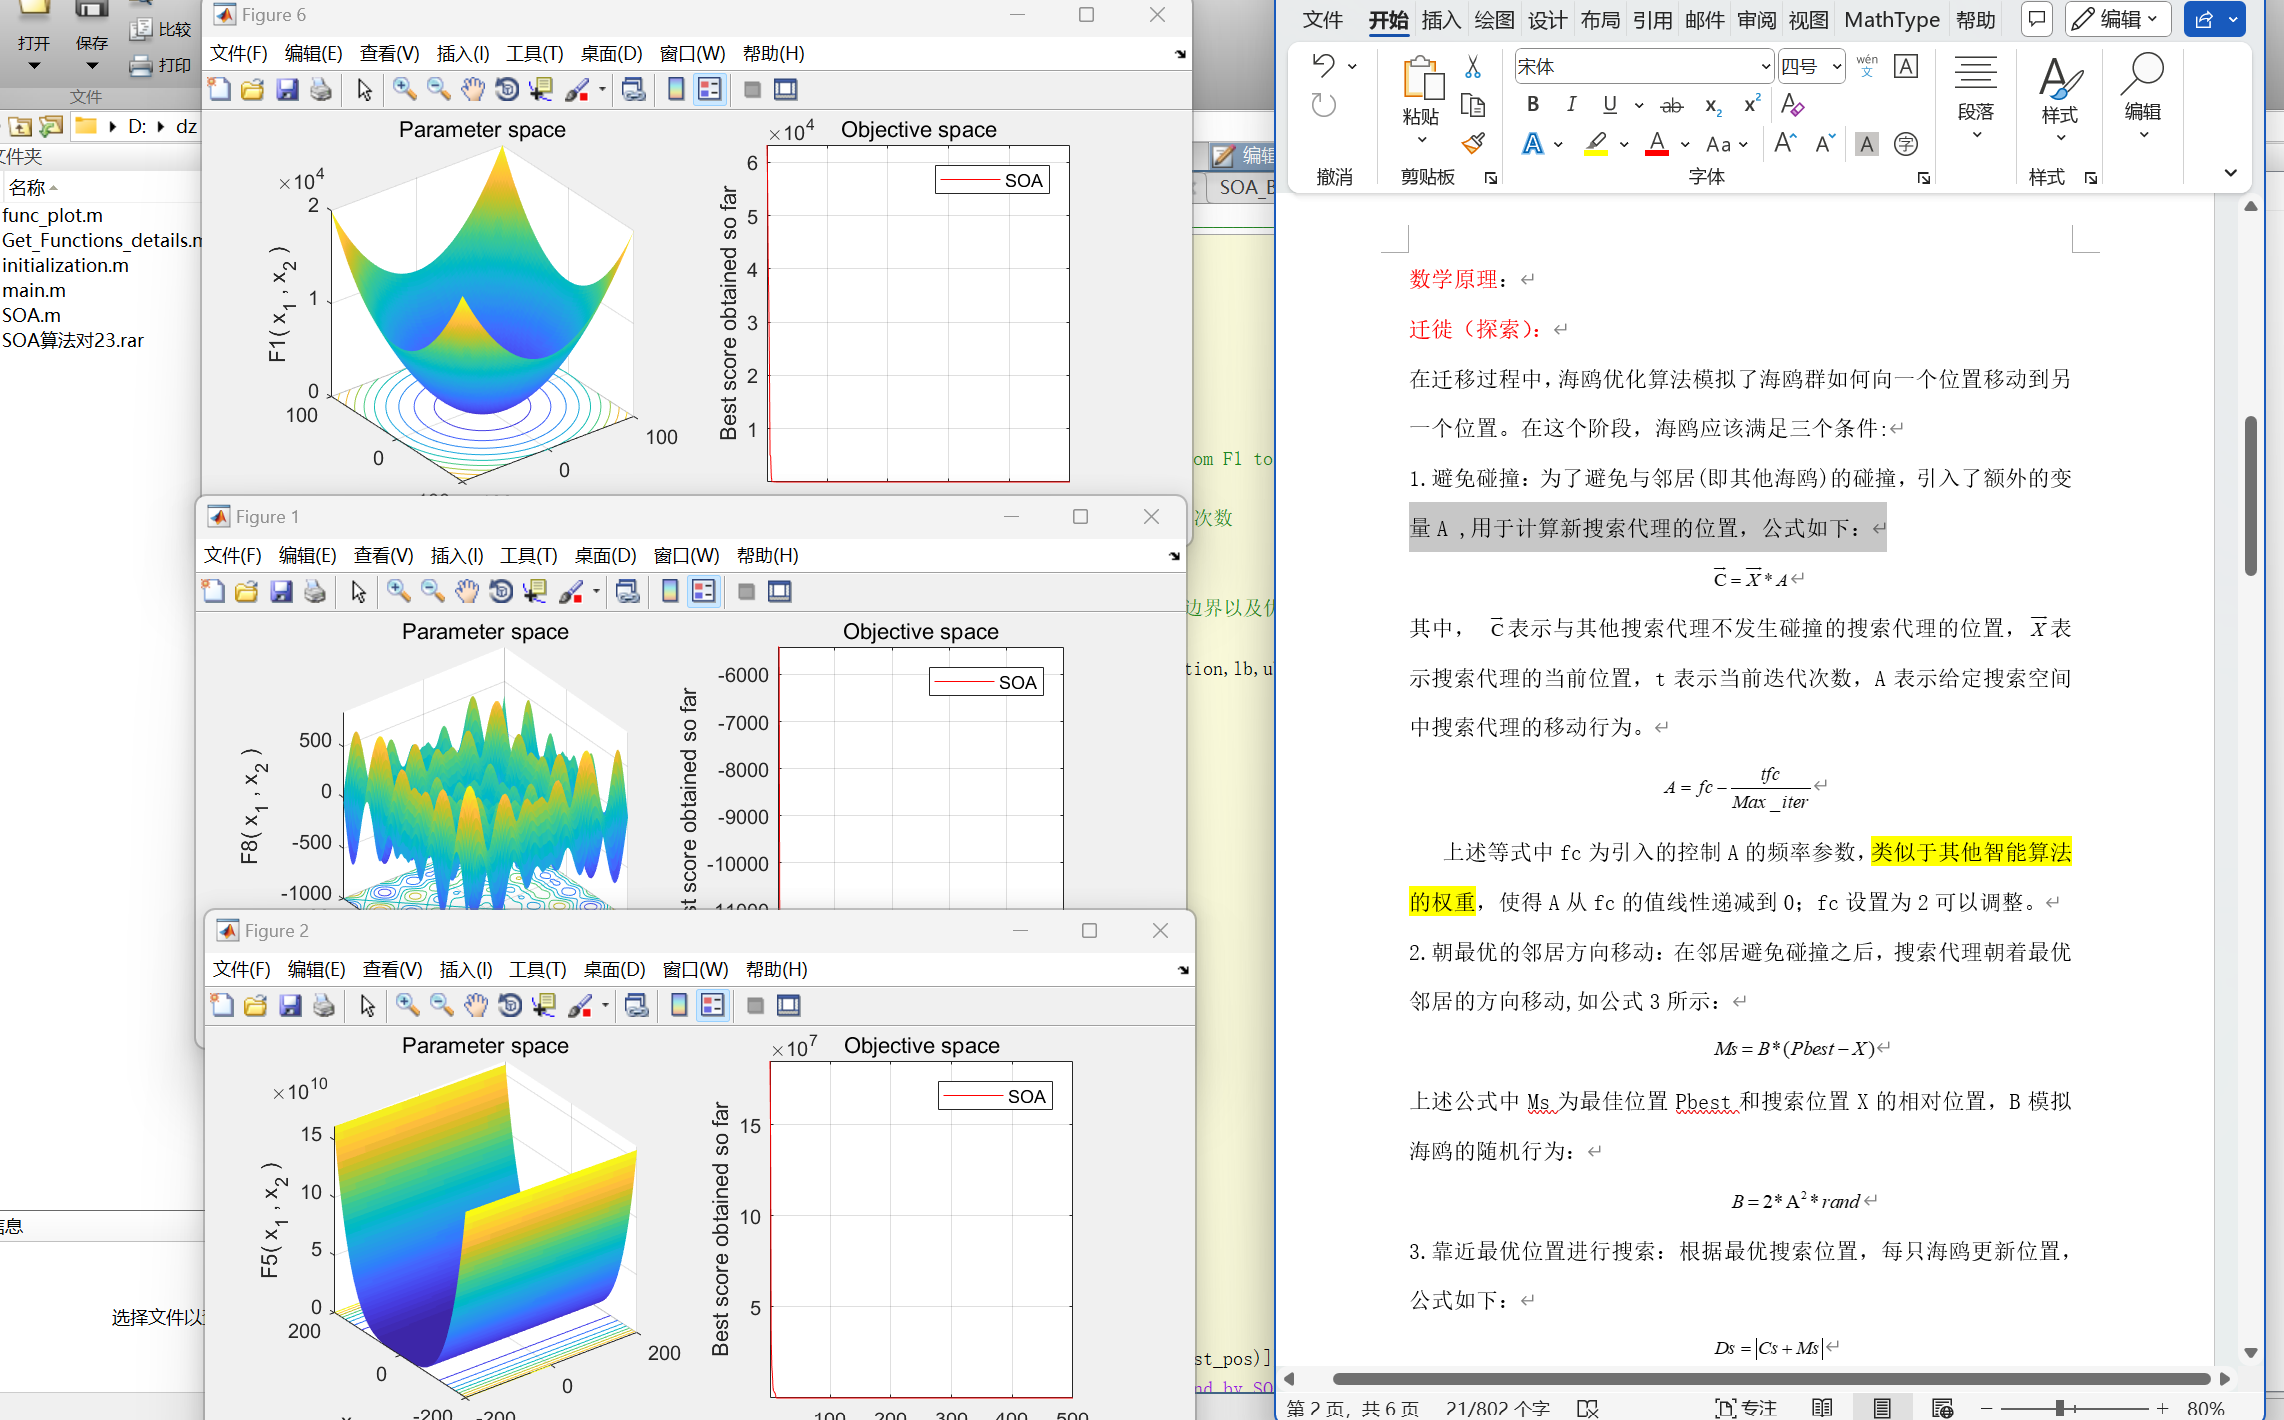Click the Zoom In icon in Figure 2
The width and height of the screenshot is (2284, 1420).
(407, 1006)
